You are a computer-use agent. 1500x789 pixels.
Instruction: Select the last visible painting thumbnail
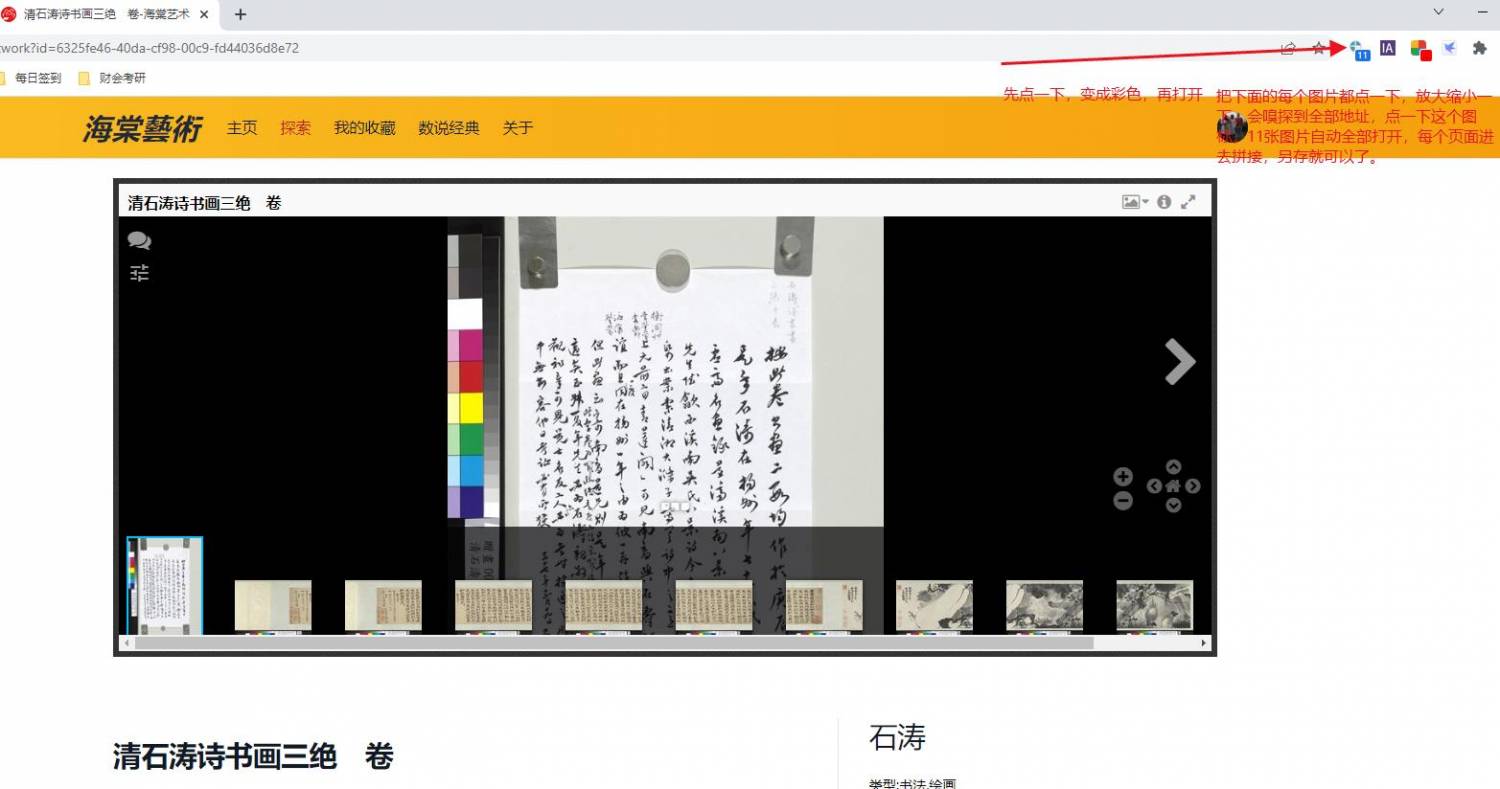click(1155, 607)
